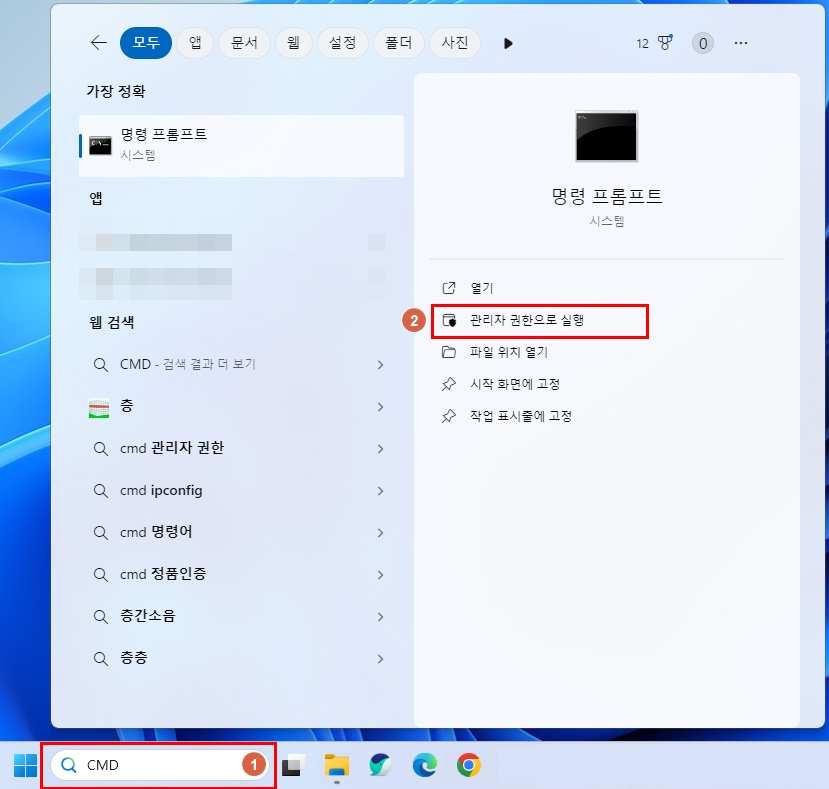
Task: Select the 설정 filter tab
Action: pyautogui.click(x=343, y=43)
